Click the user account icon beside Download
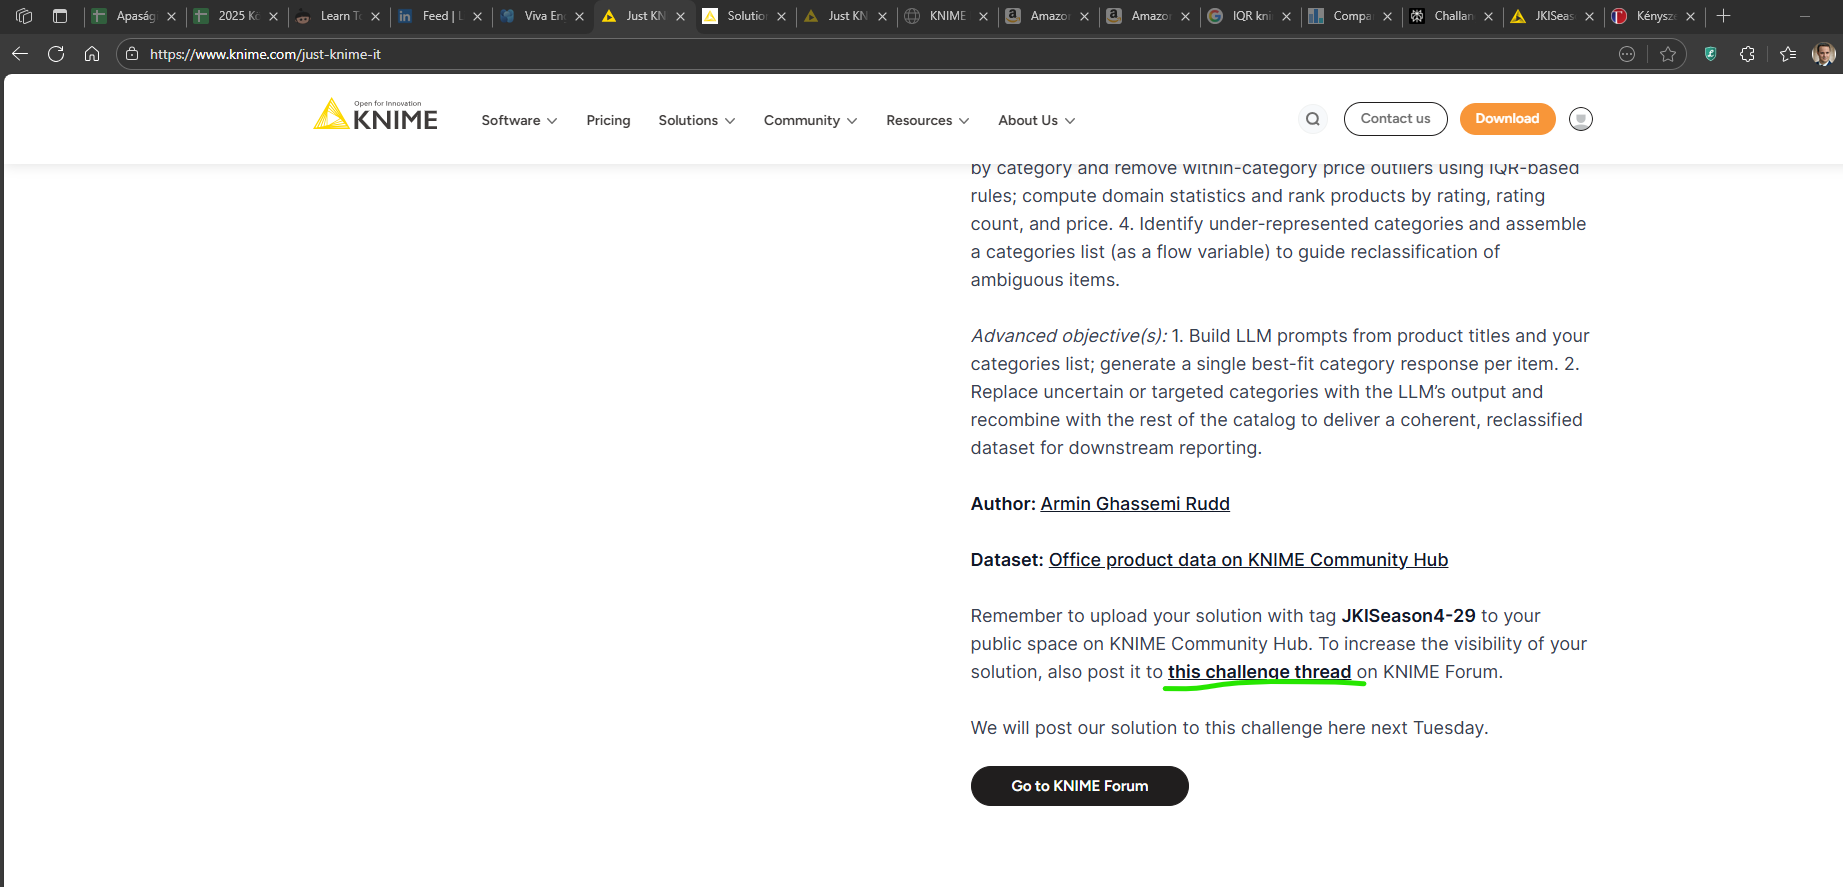This screenshot has height=887, width=1843. tap(1580, 119)
